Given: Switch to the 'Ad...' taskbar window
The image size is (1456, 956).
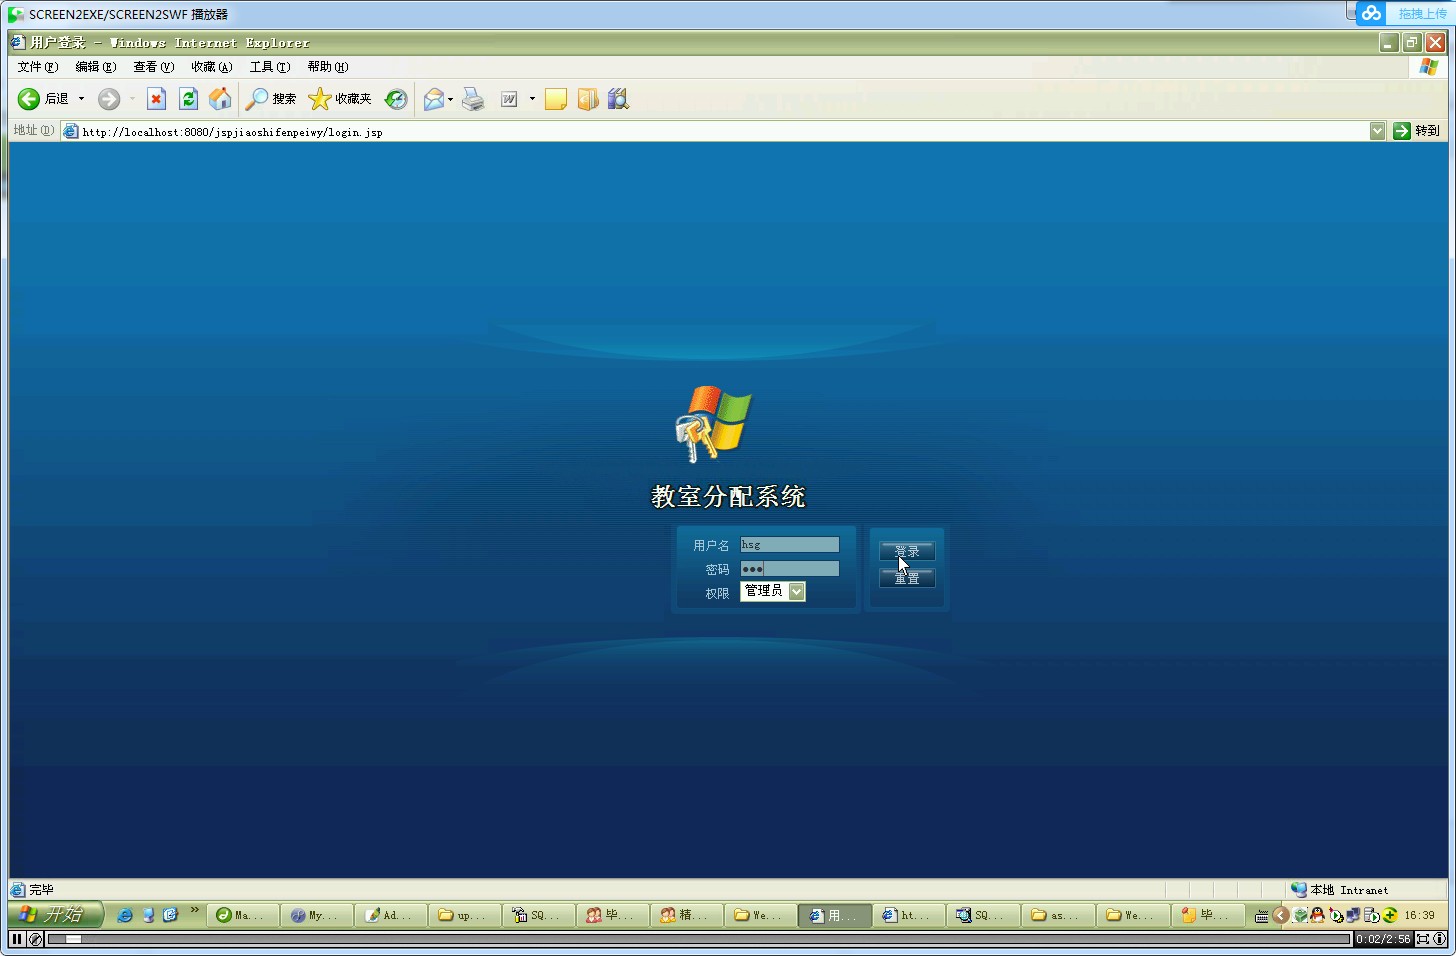Looking at the screenshot, I should point(391,915).
